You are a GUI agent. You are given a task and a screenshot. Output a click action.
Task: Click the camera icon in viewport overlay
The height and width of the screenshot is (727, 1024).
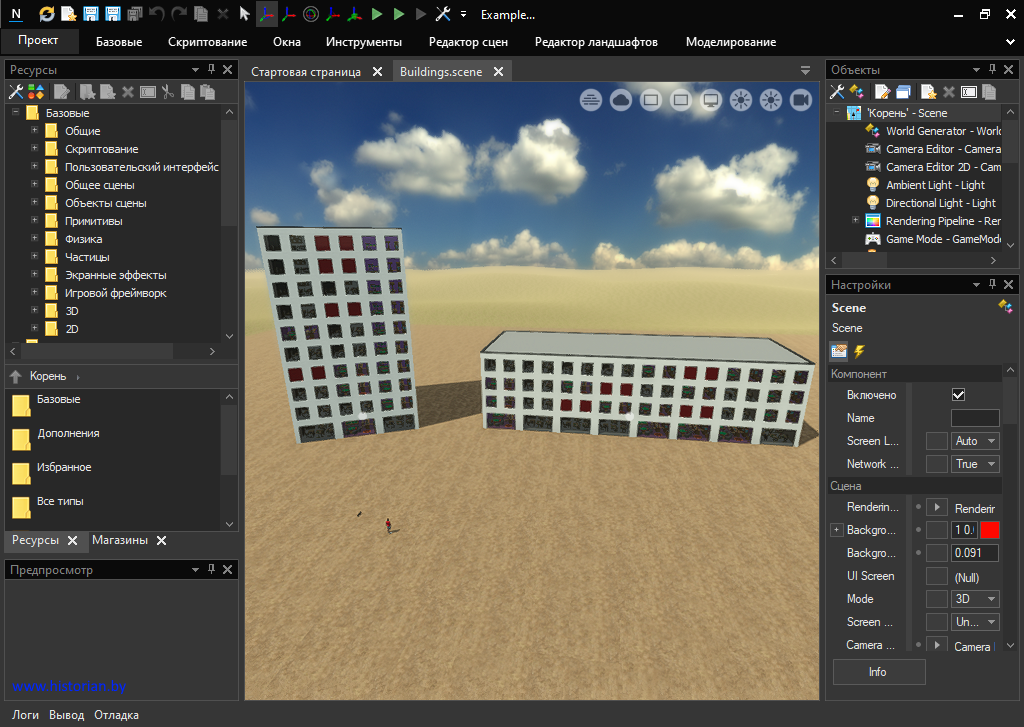point(801,100)
